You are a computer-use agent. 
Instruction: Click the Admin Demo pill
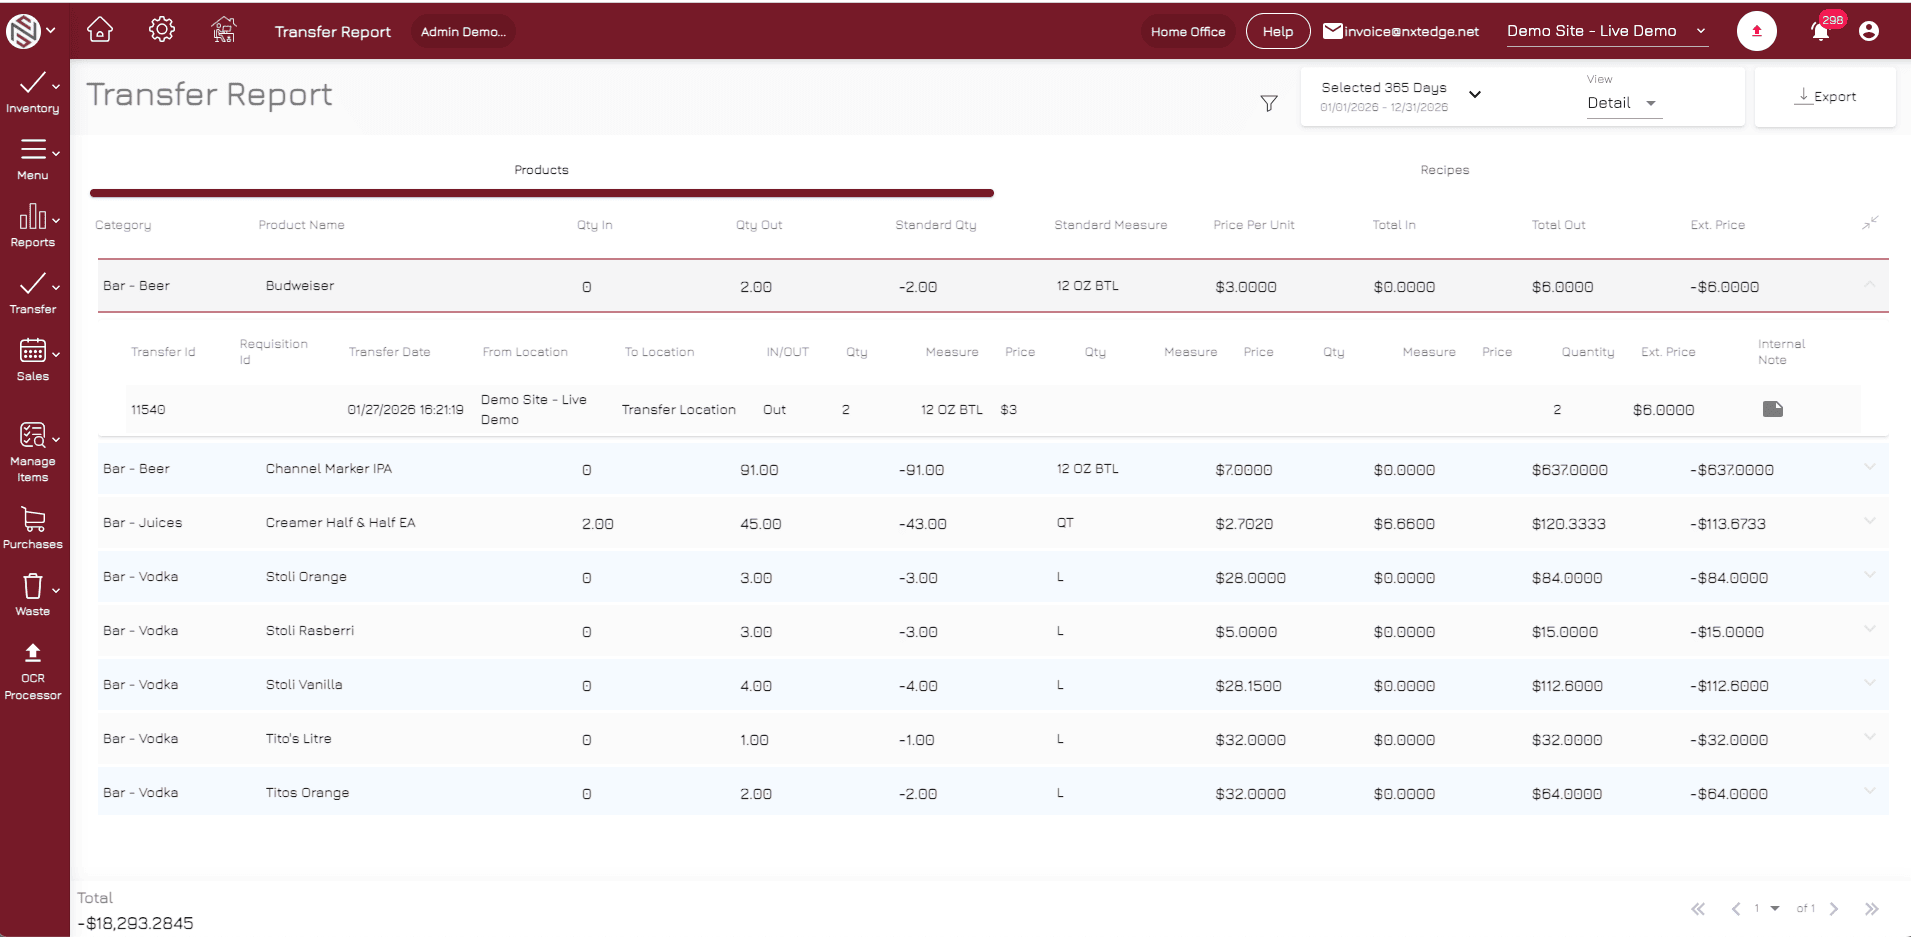pyautogui.click(x=463, y=31)
